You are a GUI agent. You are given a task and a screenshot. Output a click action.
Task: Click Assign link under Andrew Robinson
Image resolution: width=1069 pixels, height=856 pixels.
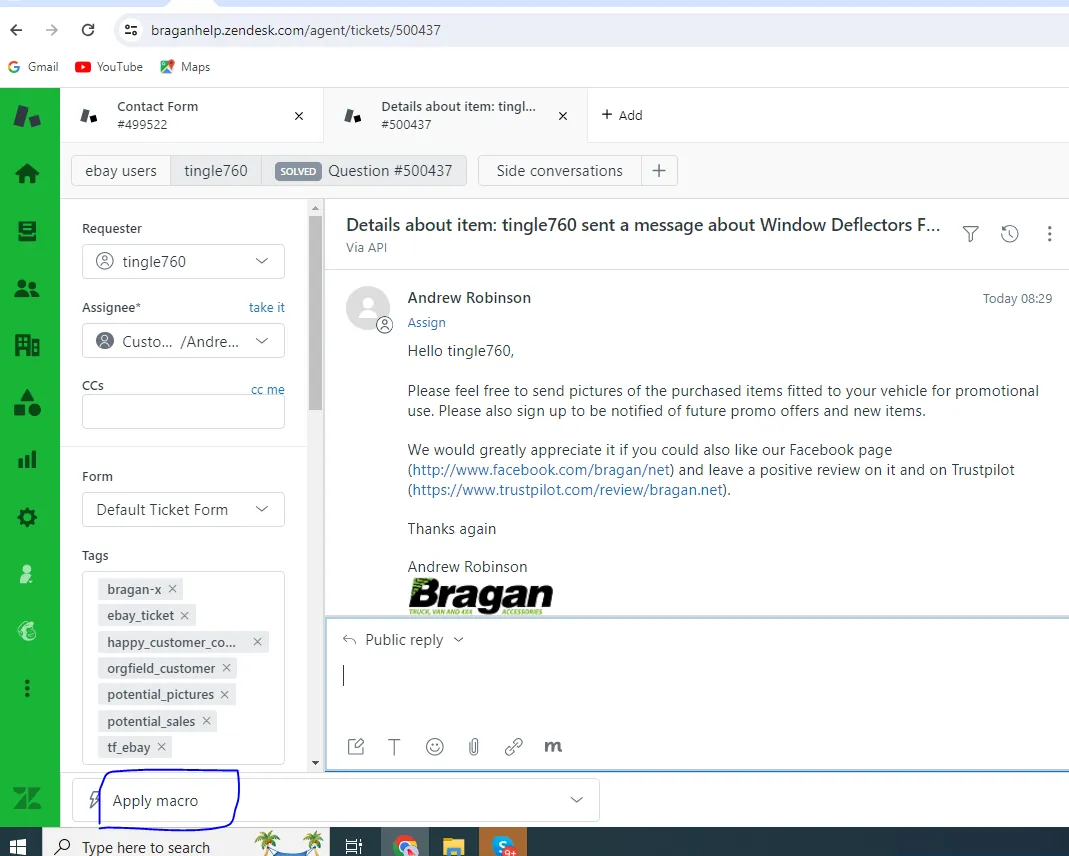(427, 322)
